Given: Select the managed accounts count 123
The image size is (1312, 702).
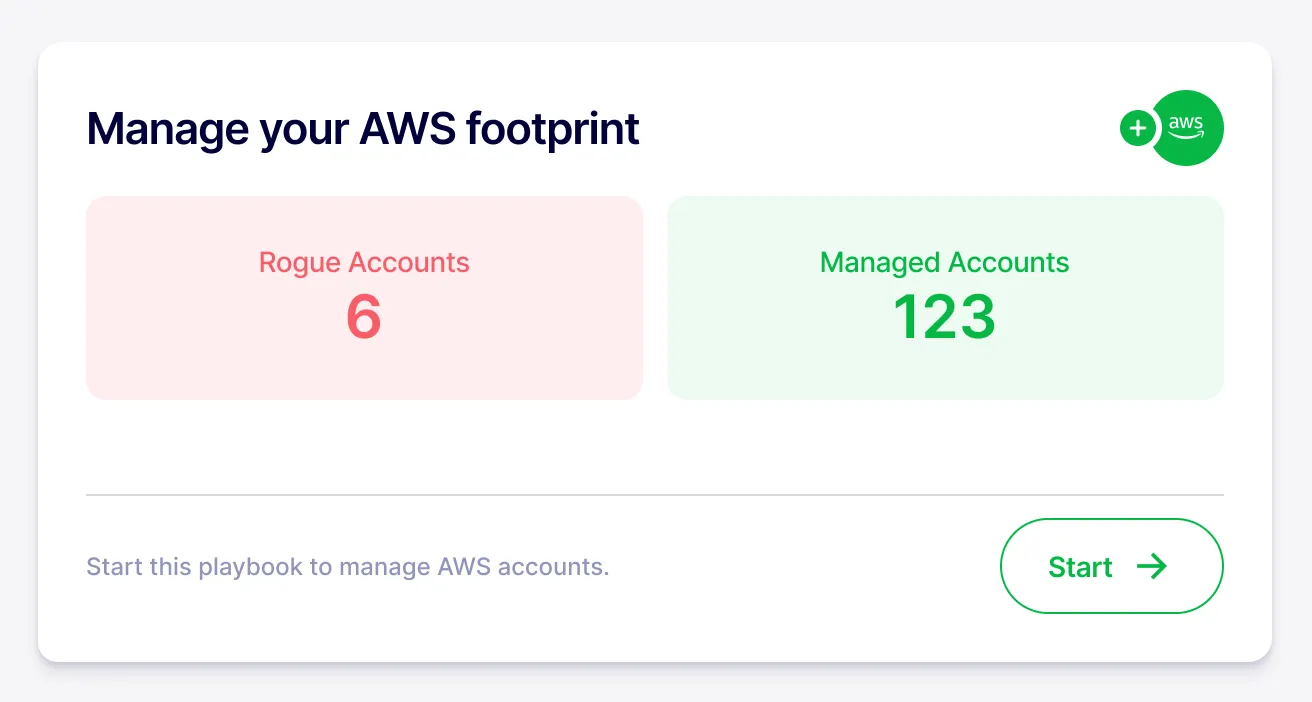Looking at the screenshot, I should [x=945, y=317].
